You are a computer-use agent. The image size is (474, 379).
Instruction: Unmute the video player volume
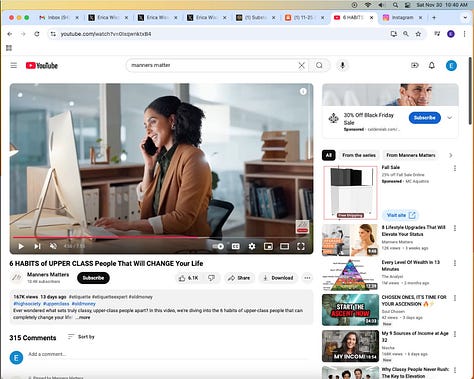pos(53,246)
